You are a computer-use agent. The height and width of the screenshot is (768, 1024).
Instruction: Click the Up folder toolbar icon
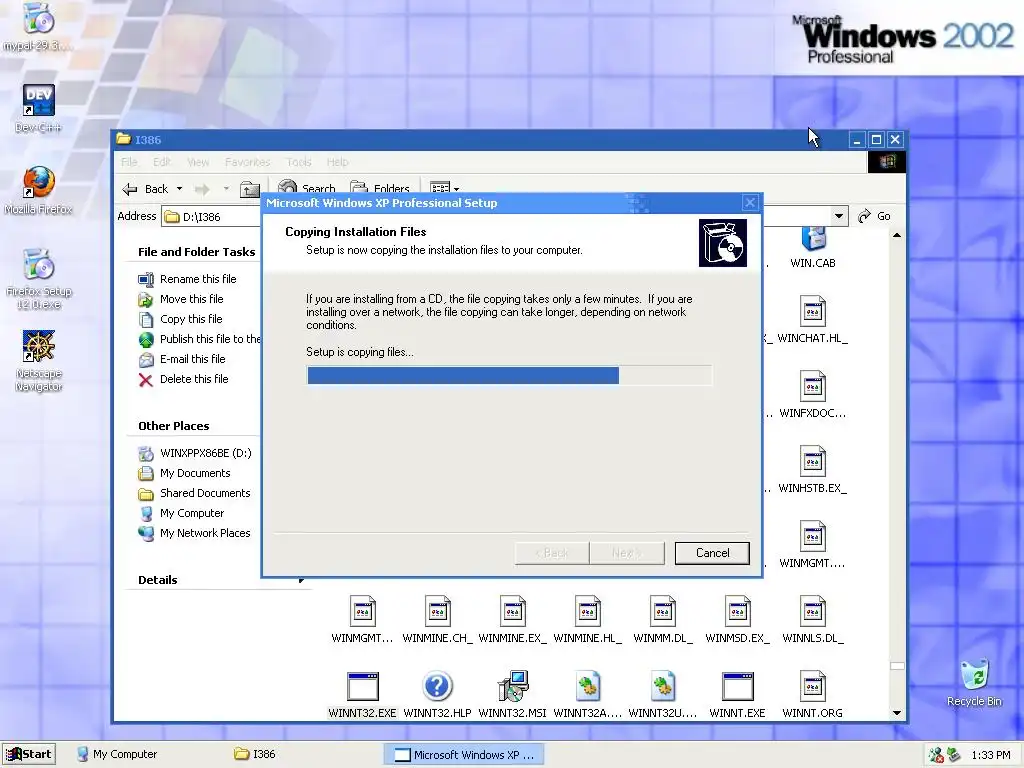click(x=249, y=189)
